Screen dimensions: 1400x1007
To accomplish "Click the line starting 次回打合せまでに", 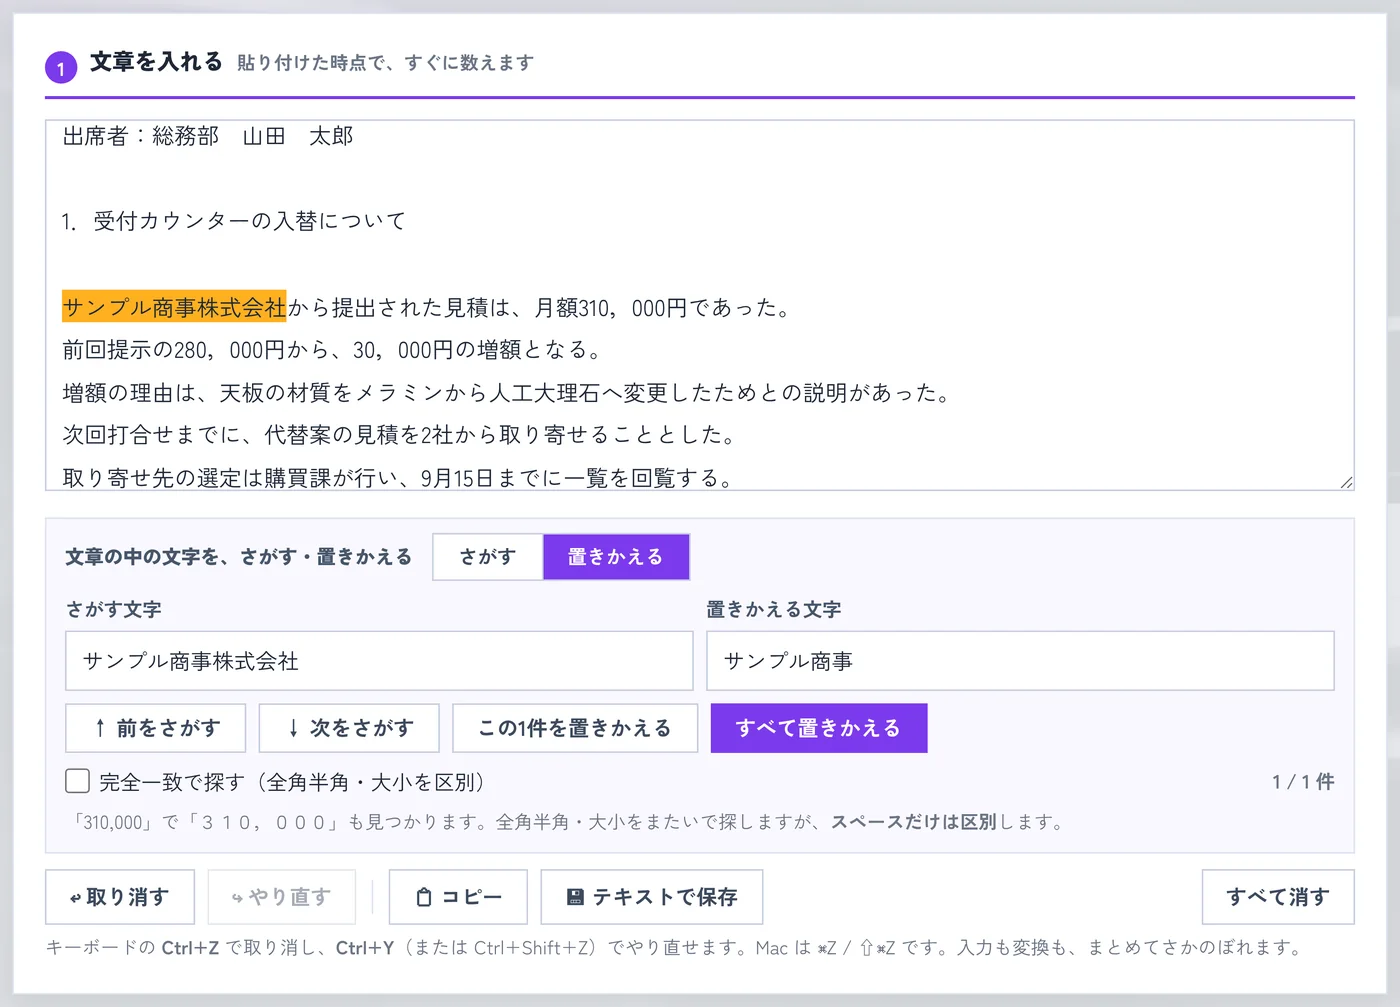I will [x=401, y=435].
